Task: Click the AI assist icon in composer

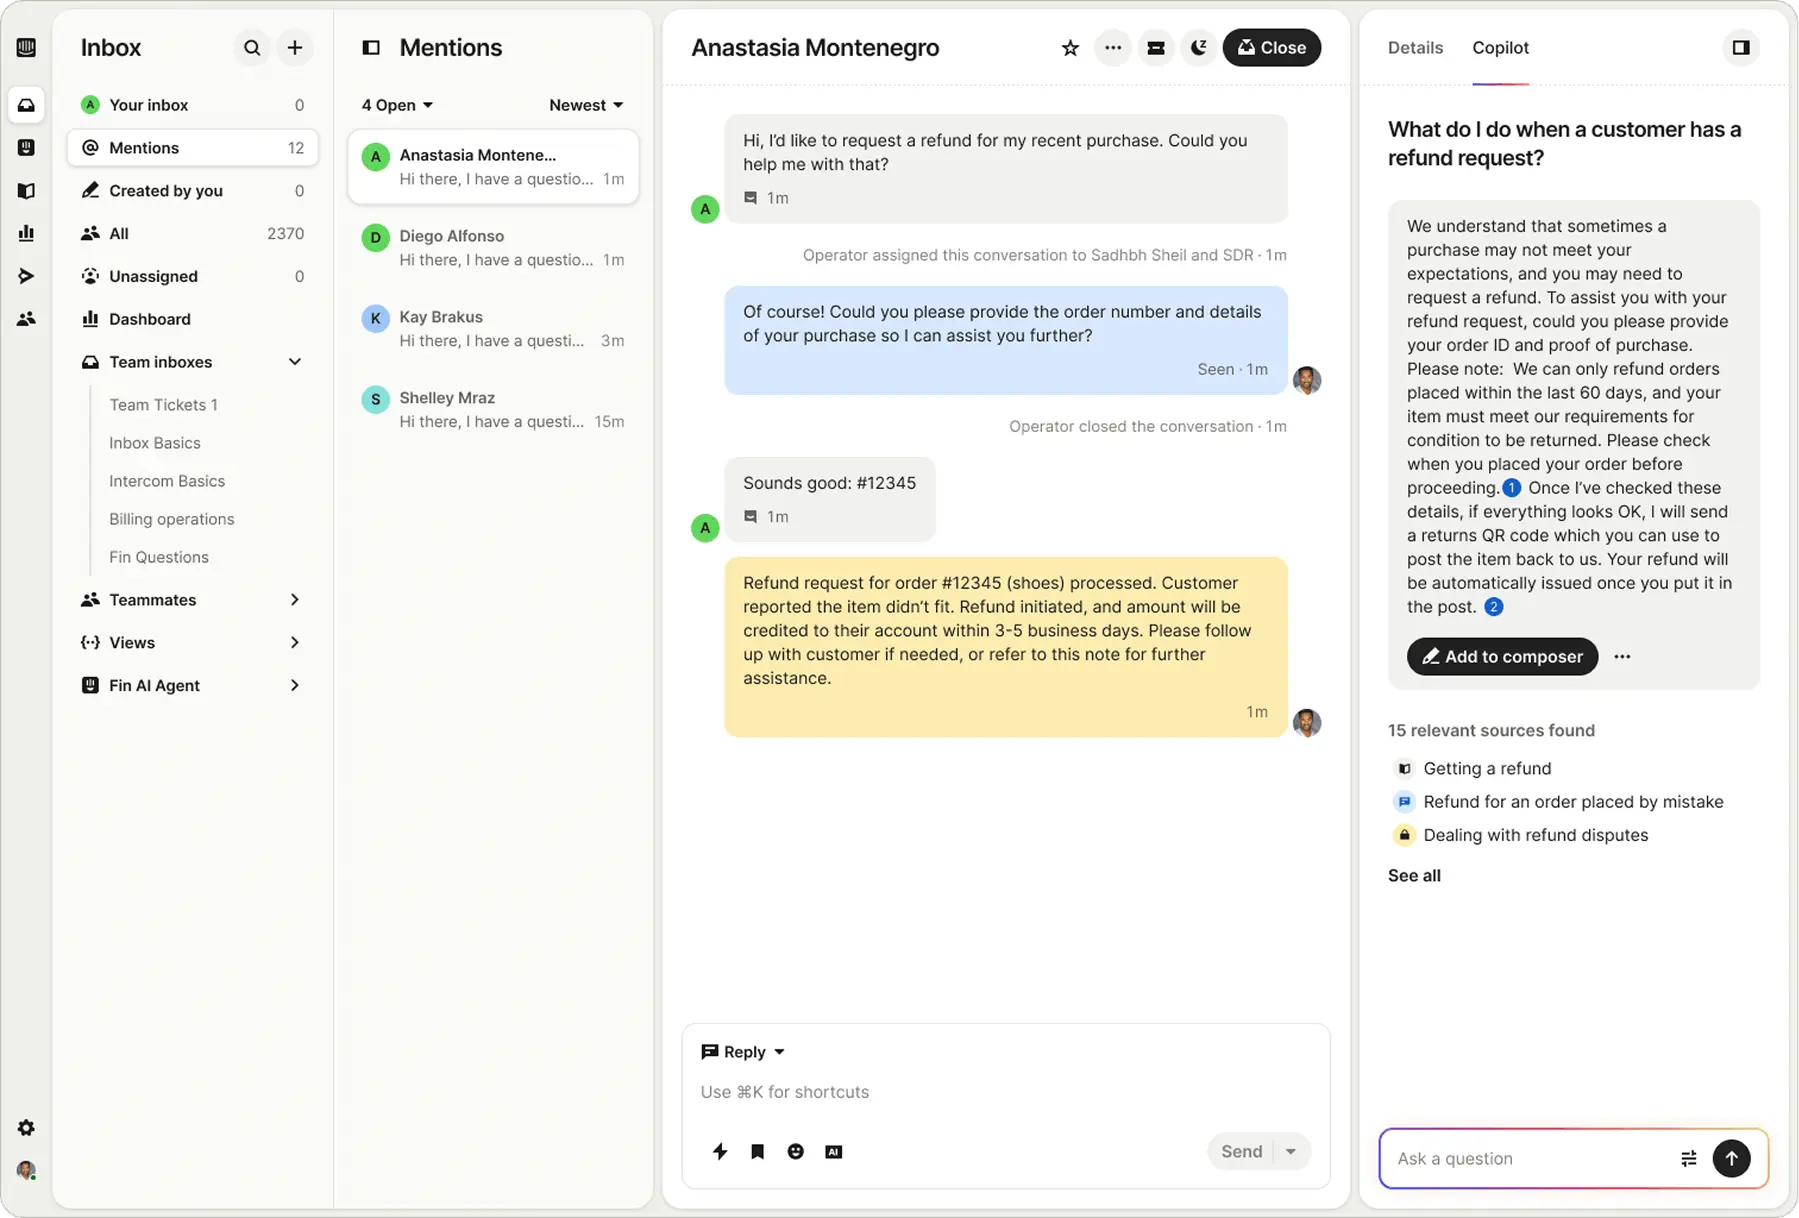Action: tap(833, 1152)
